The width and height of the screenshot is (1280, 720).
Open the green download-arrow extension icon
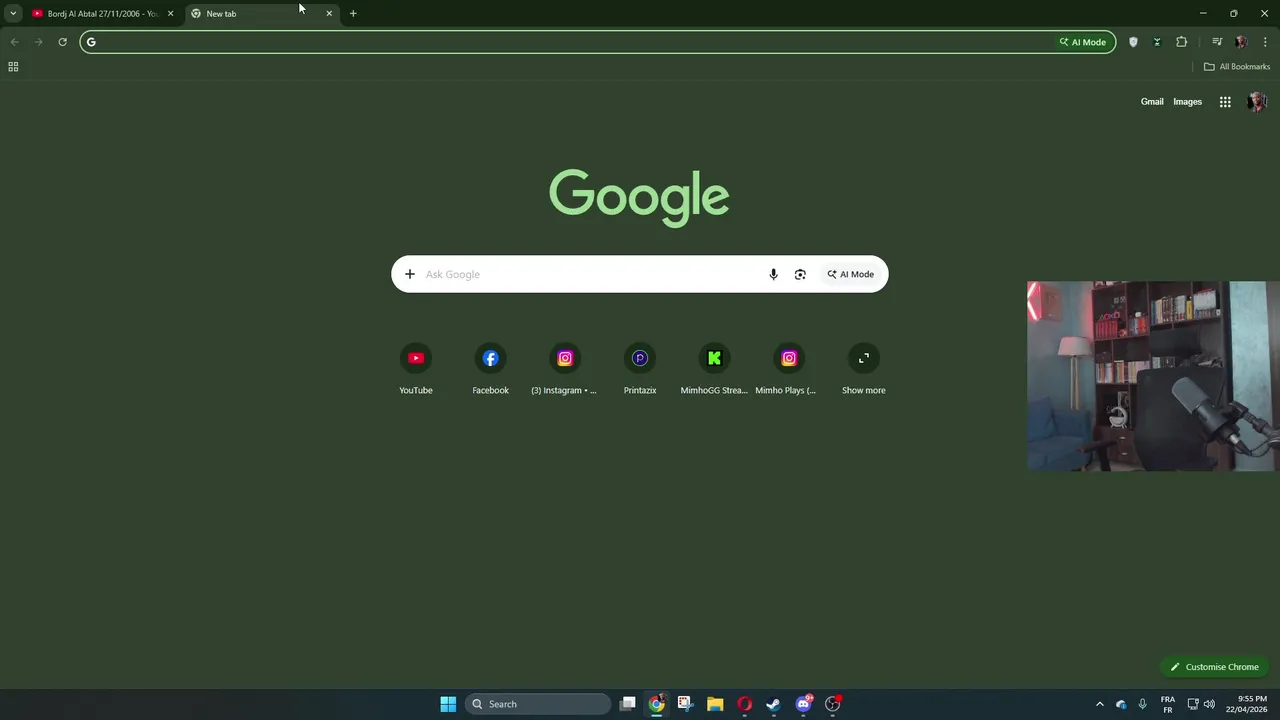pyautogui.click(x=1157, y=42)
